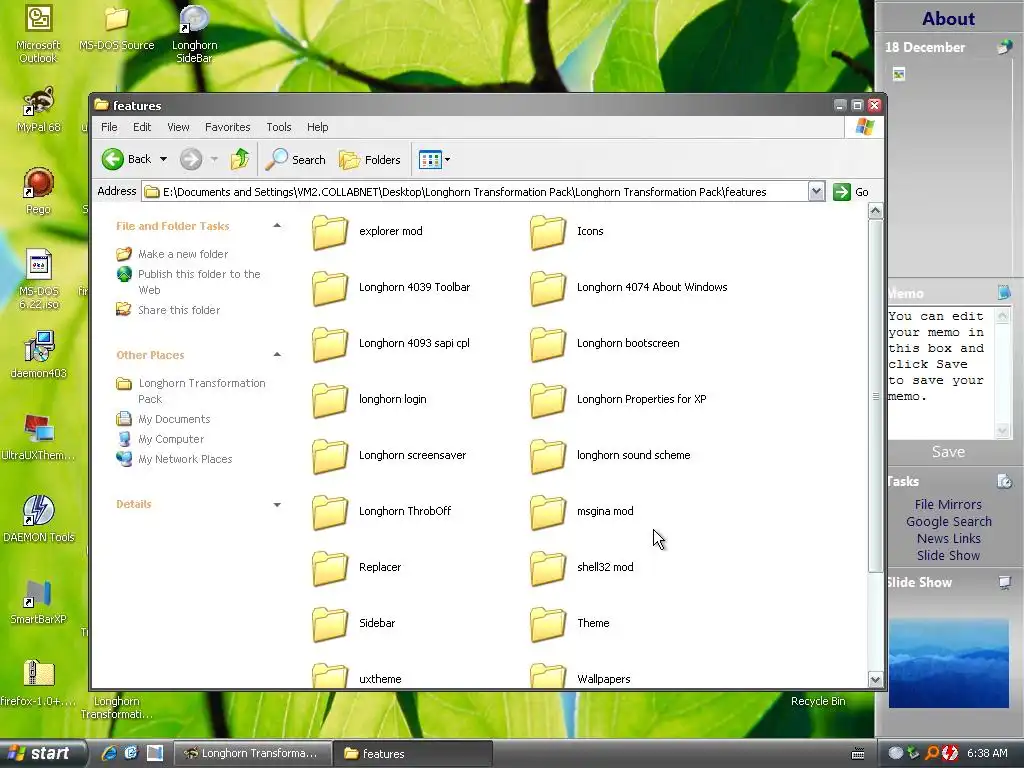
Task: Click the Slide Show panel header icon
Action: pos(1004,582)
